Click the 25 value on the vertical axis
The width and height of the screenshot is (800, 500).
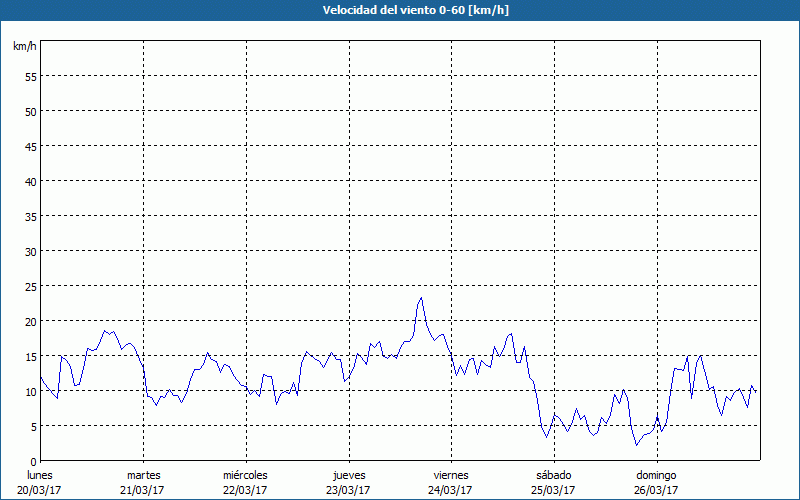[30, 286]
